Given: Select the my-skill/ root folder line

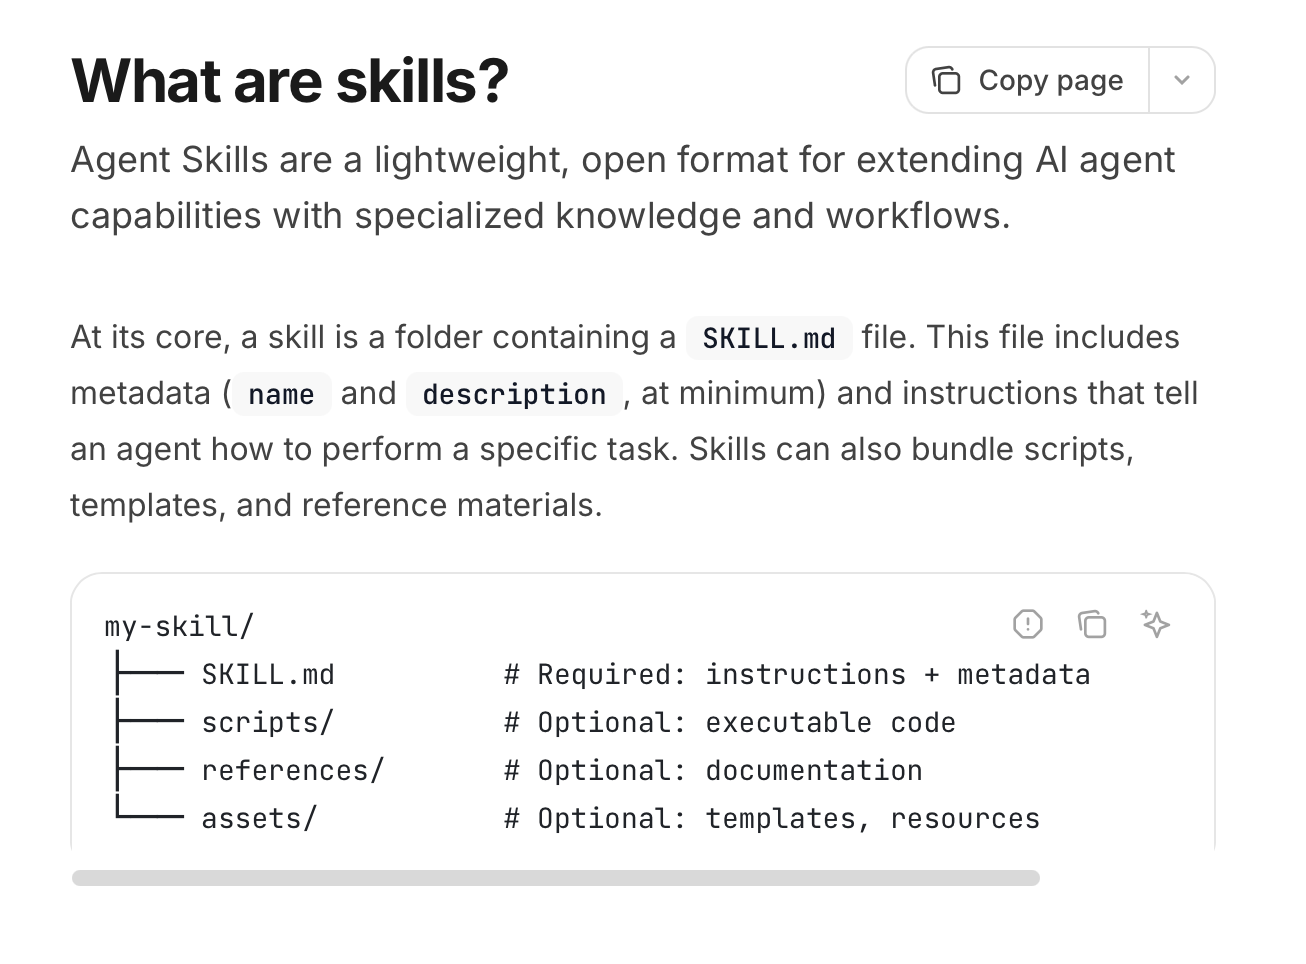Looking at the screenshot, I should point(179,626).
